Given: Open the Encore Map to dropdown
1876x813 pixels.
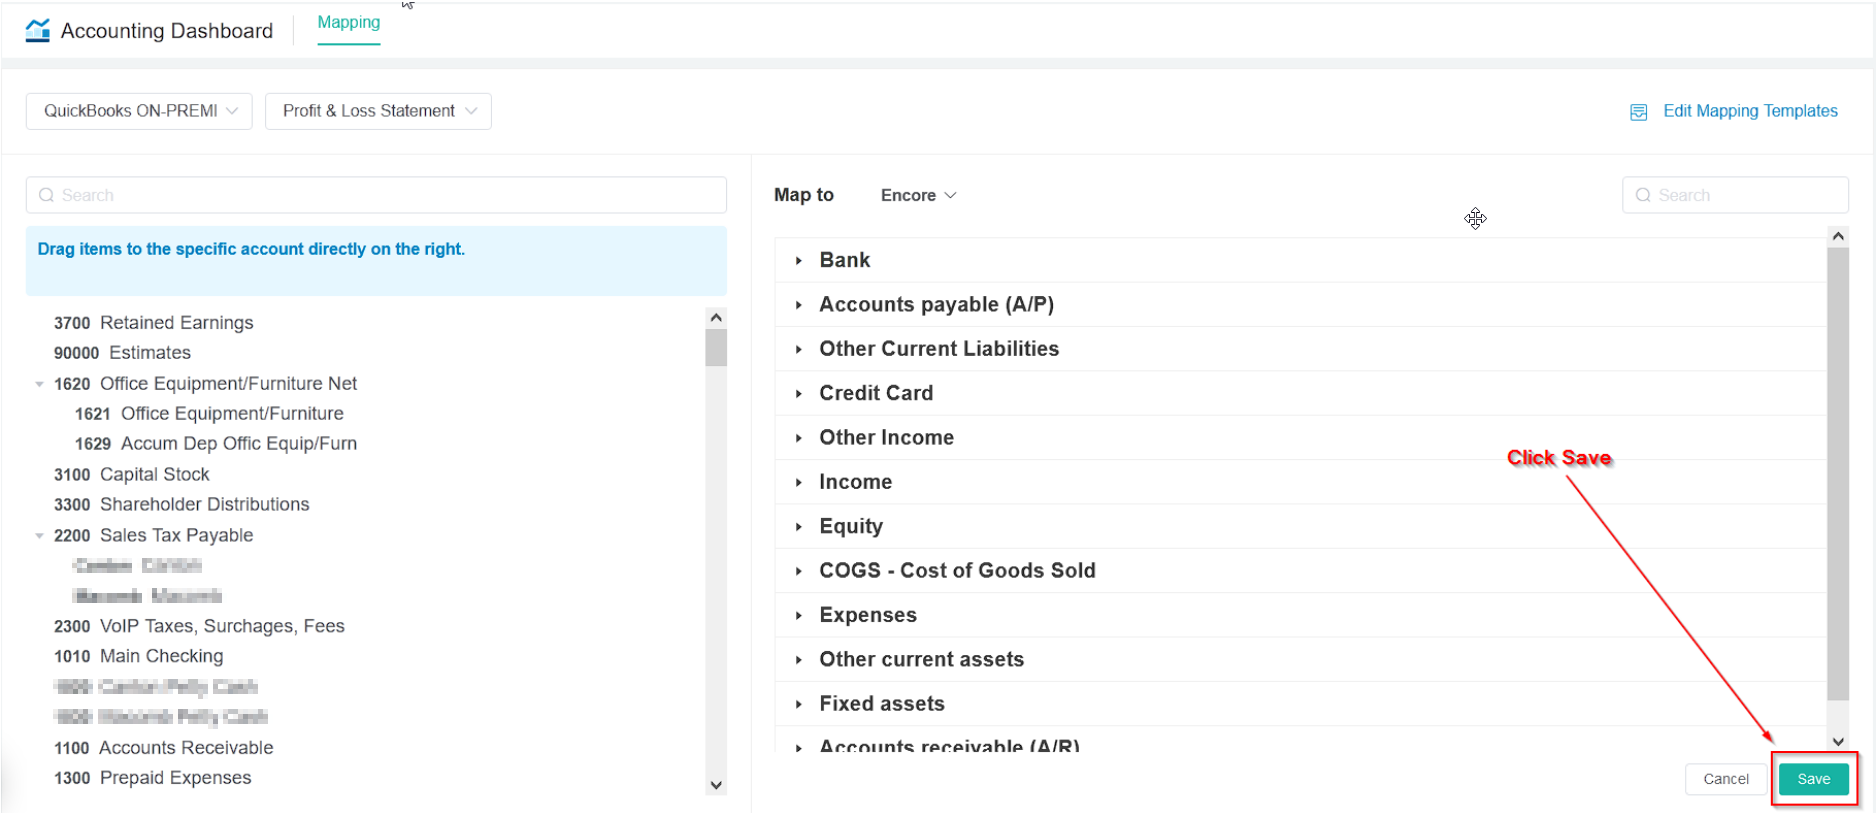Looking at the screenshot, I should (x=918, y=195).
